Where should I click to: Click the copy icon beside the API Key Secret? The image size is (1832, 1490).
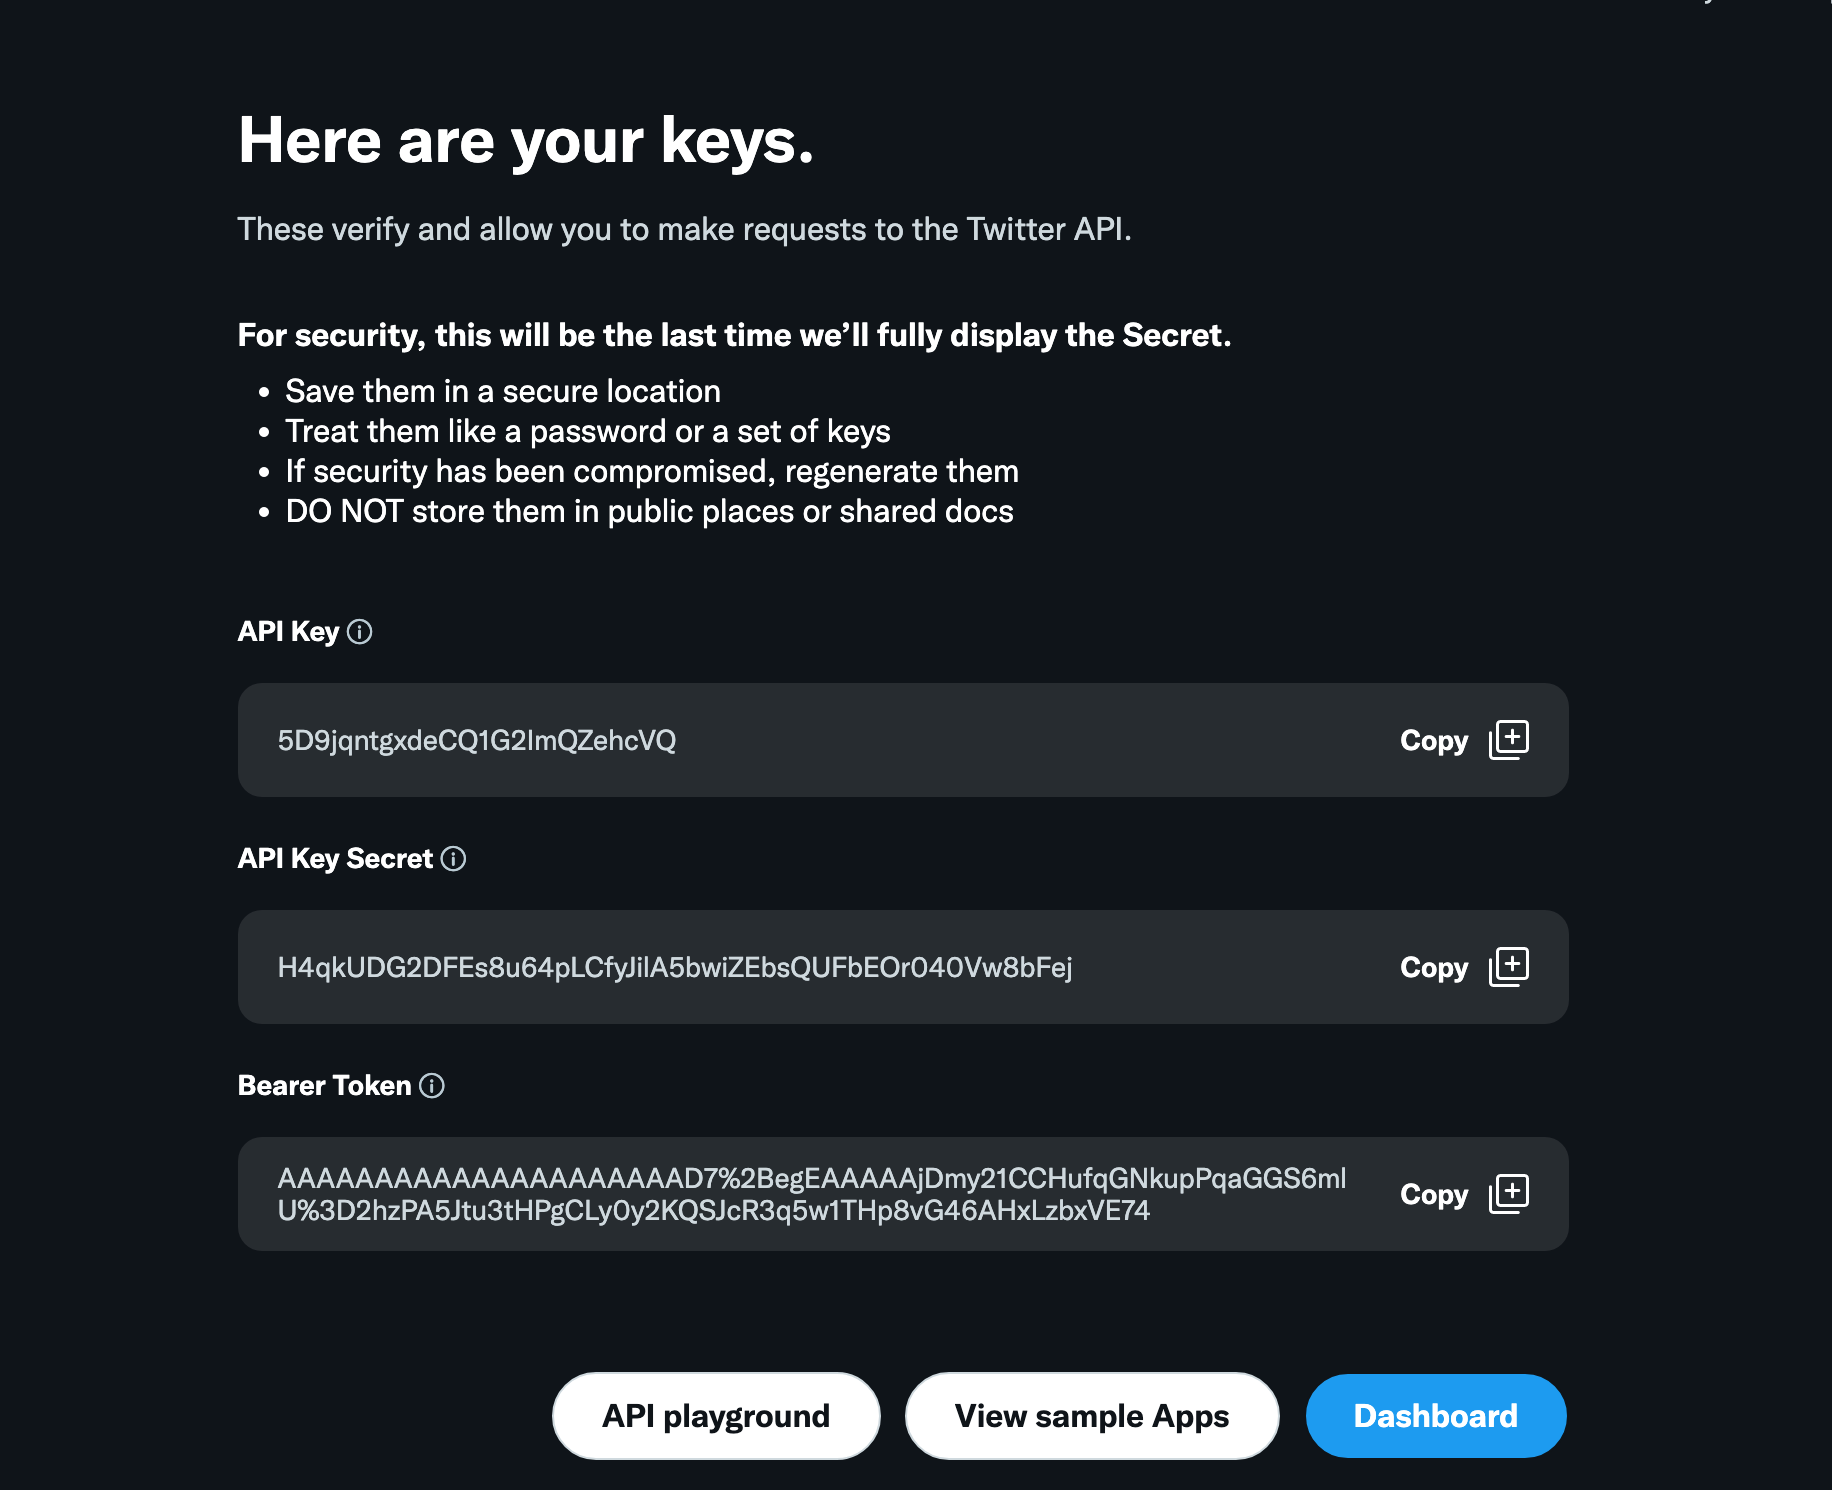point(1510,967)
